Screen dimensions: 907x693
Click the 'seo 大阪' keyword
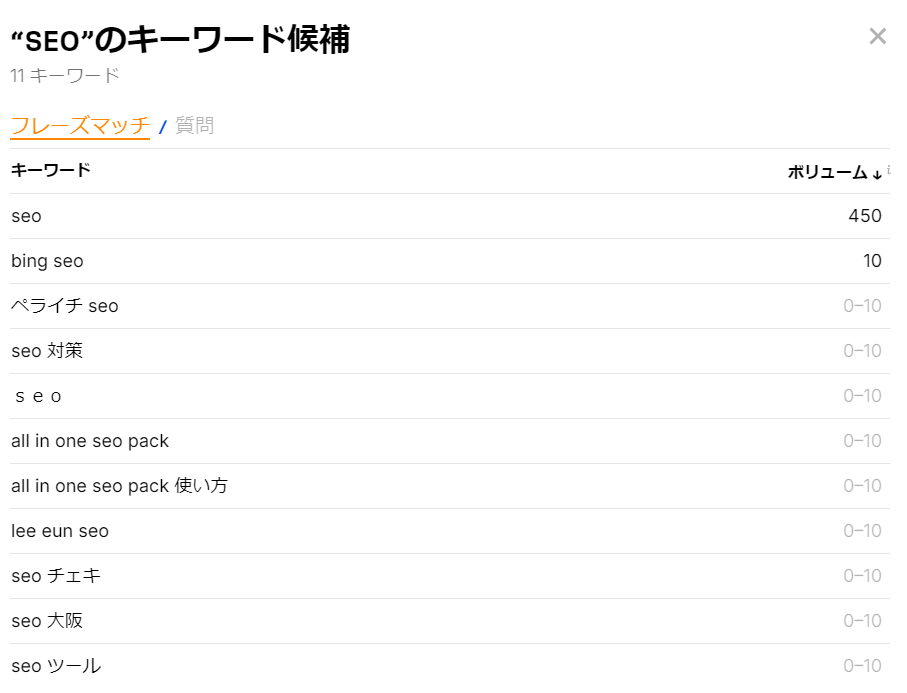click(x=47, y=621)
